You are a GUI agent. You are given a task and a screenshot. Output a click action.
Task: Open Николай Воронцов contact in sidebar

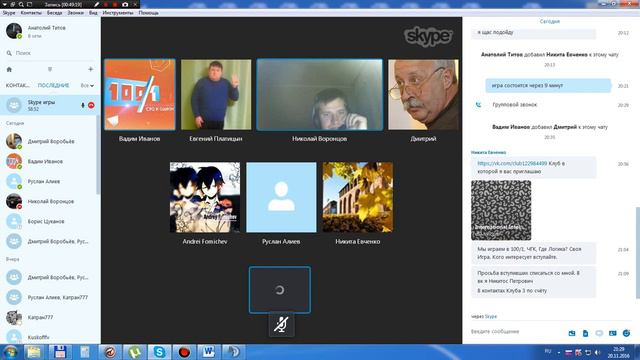click(48, 201)
